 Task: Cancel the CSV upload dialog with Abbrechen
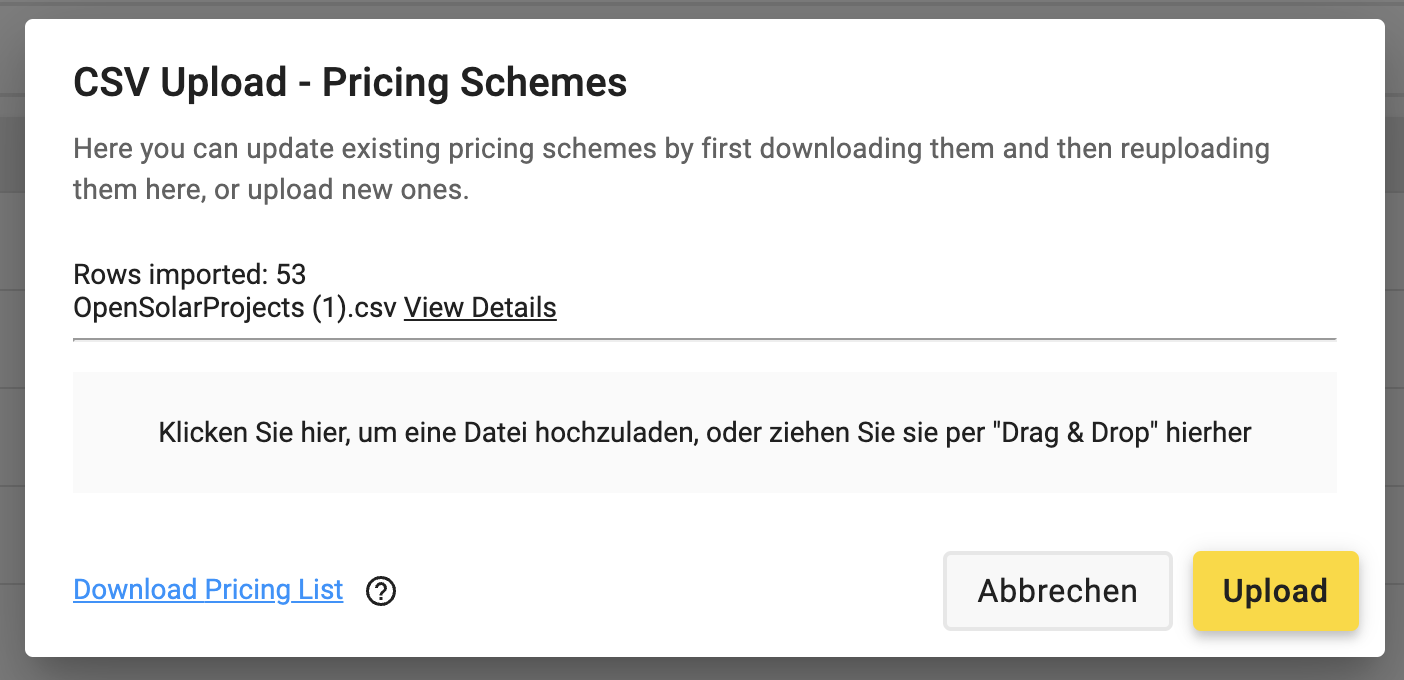pyautogui.click(x=1057, y=591)
